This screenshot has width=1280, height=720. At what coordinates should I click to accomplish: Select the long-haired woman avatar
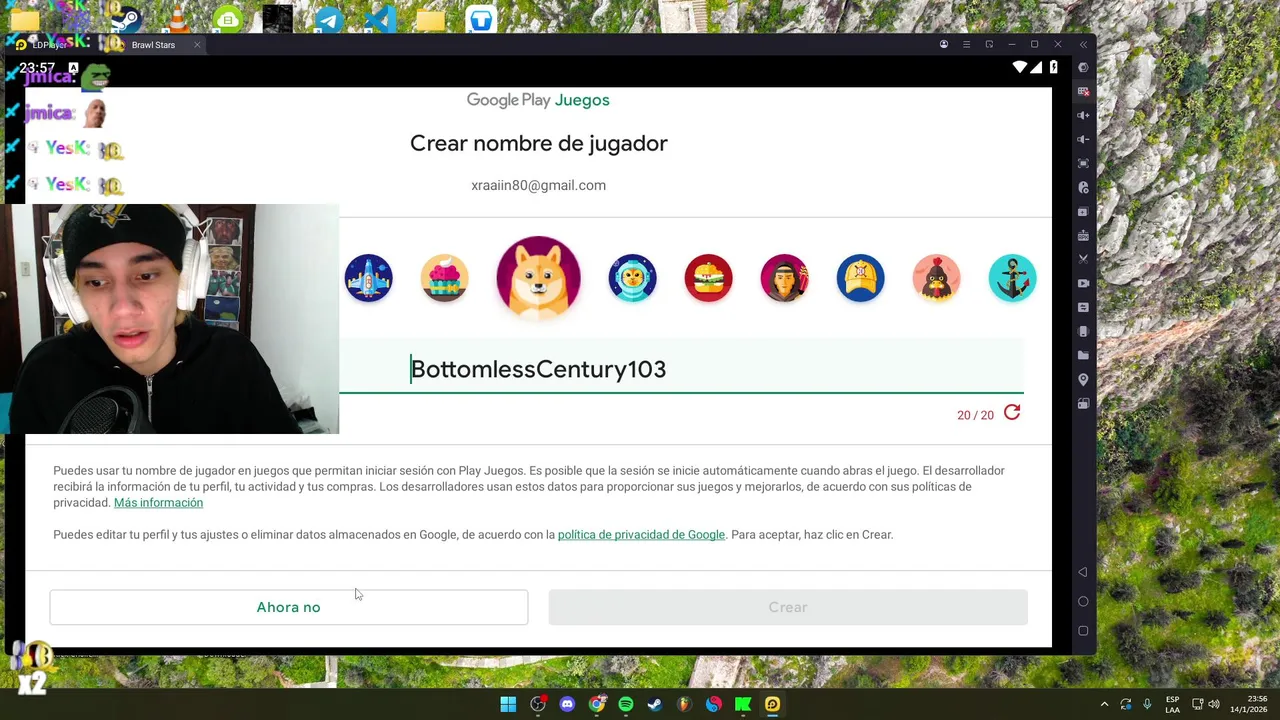click(x=784, y=278)
